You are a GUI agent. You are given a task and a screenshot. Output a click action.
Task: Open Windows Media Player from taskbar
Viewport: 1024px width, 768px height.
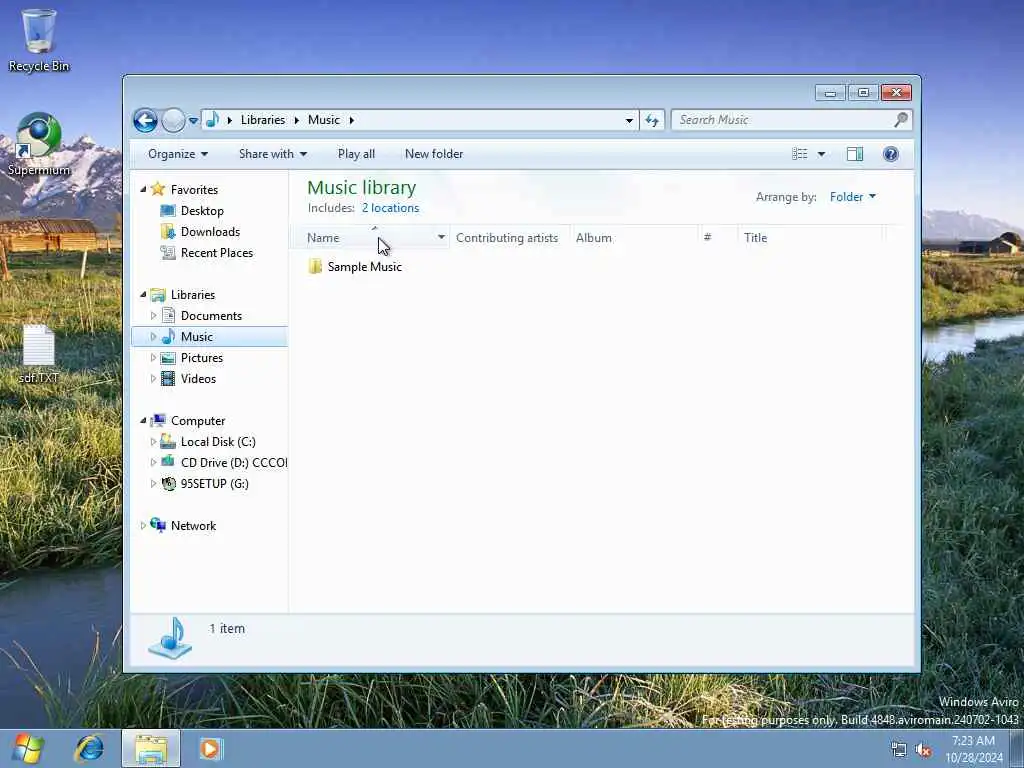[210, 749]
